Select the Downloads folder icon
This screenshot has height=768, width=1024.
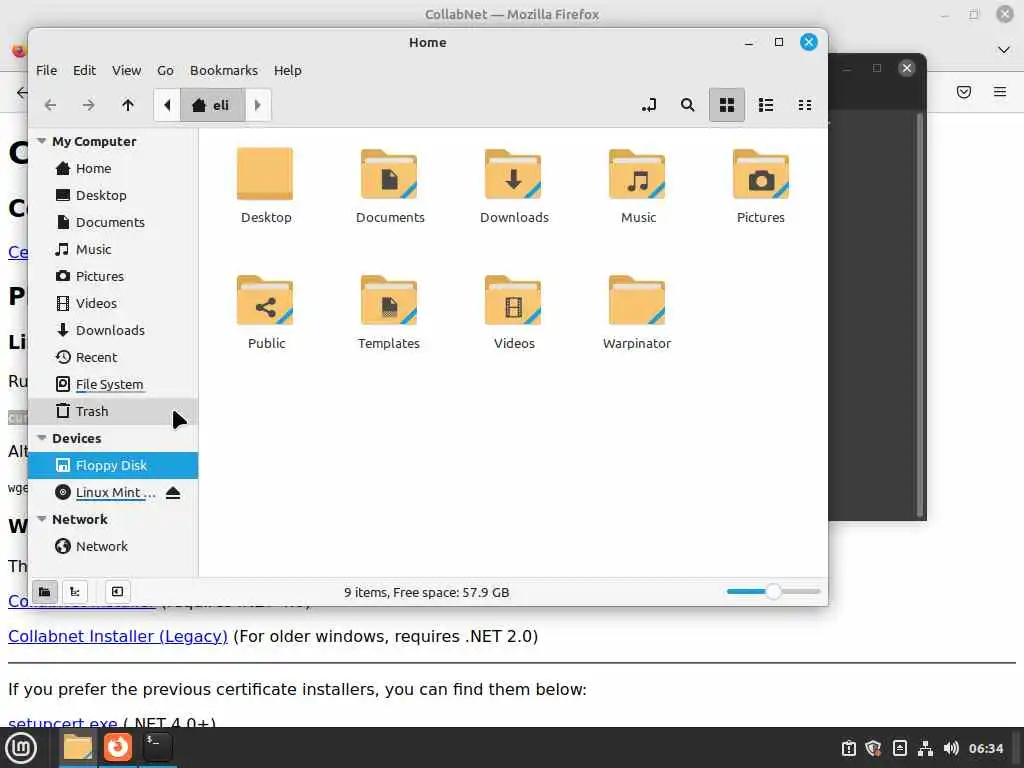[x=513, y=174]
